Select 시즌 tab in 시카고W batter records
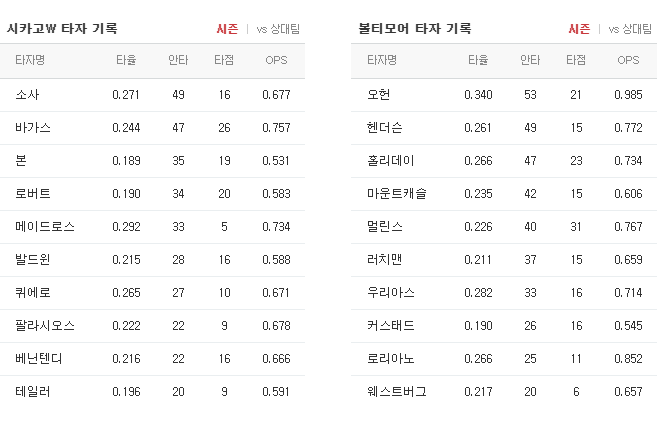Viewport: 662px width, 427px height. [x=227, y=29]
